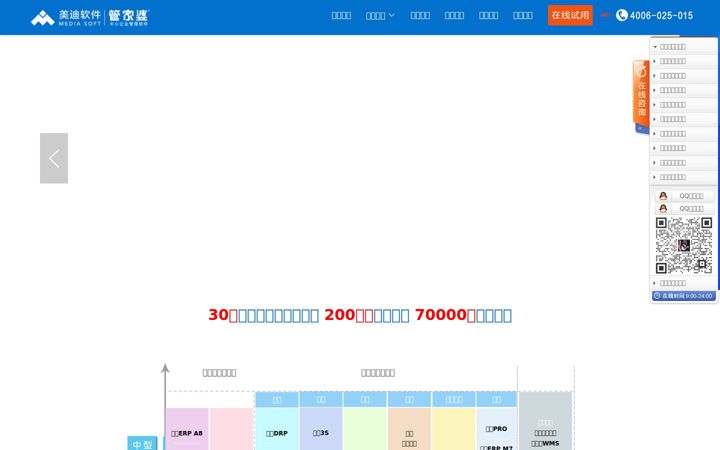Open the ERP M7 product entry
Viewport: 720px width, 450px height.
[x=496, y=447]
